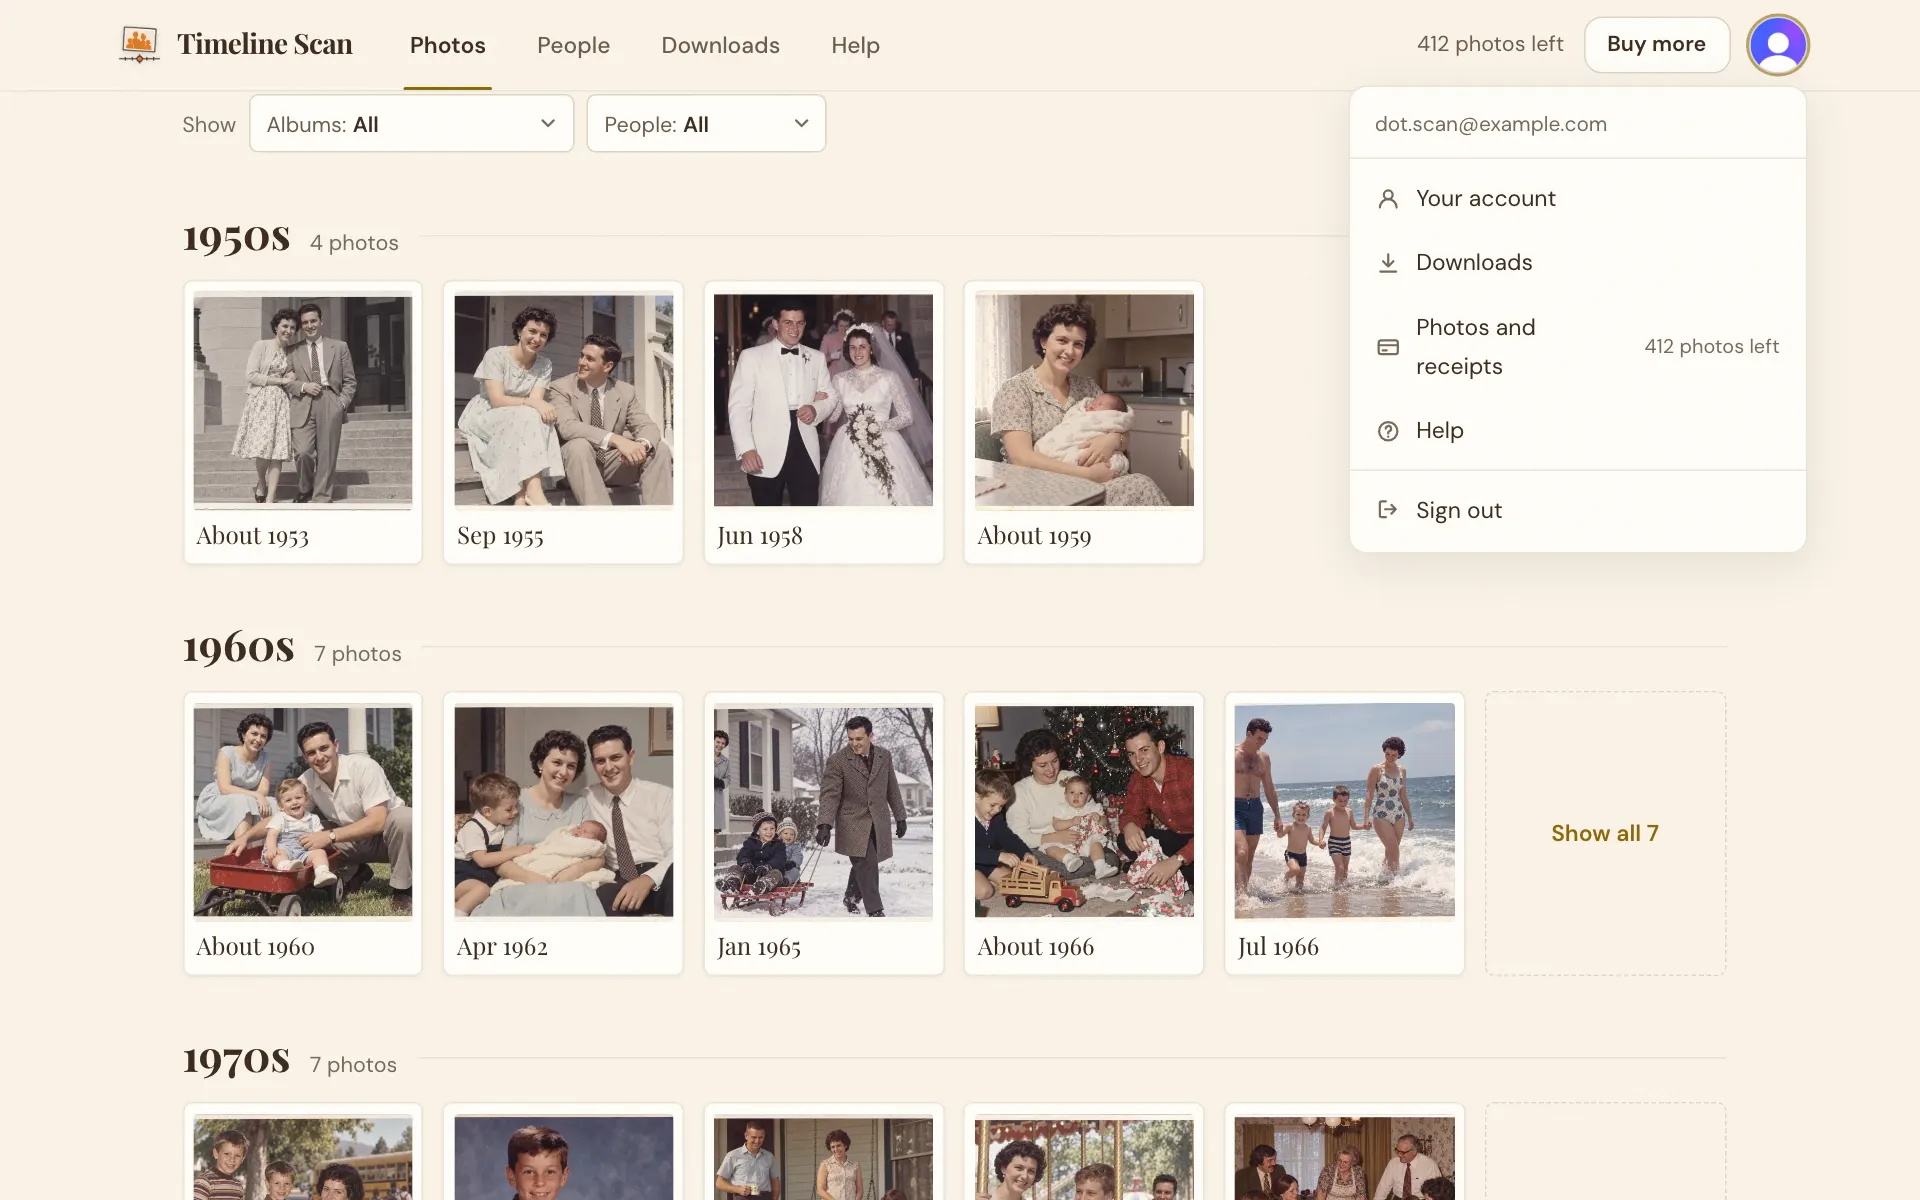The width and height of the screenshot is (1920, 1200).
Task: Open the About 1959 photo
Action: 1084,422
